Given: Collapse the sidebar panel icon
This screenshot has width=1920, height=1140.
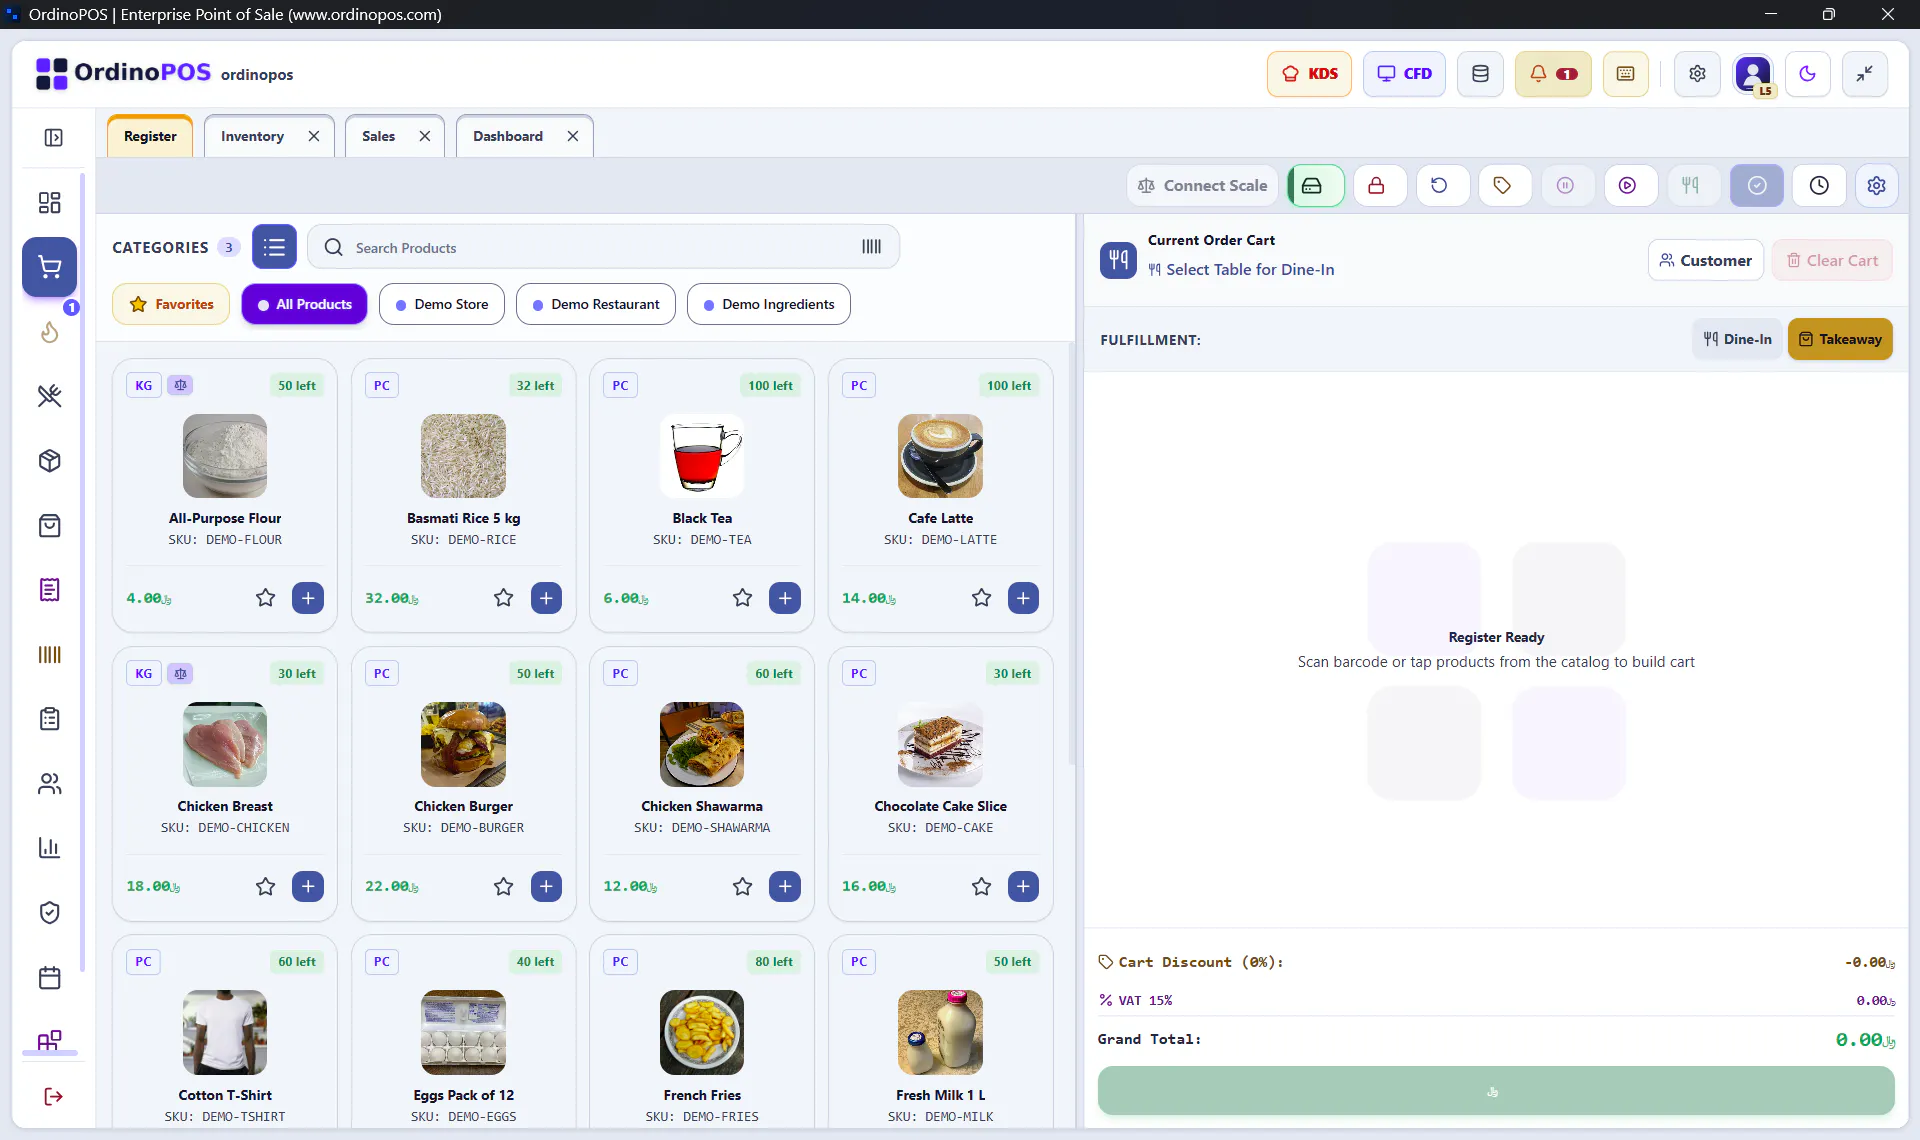Looking at the screenshot, I should pos(53,138).
